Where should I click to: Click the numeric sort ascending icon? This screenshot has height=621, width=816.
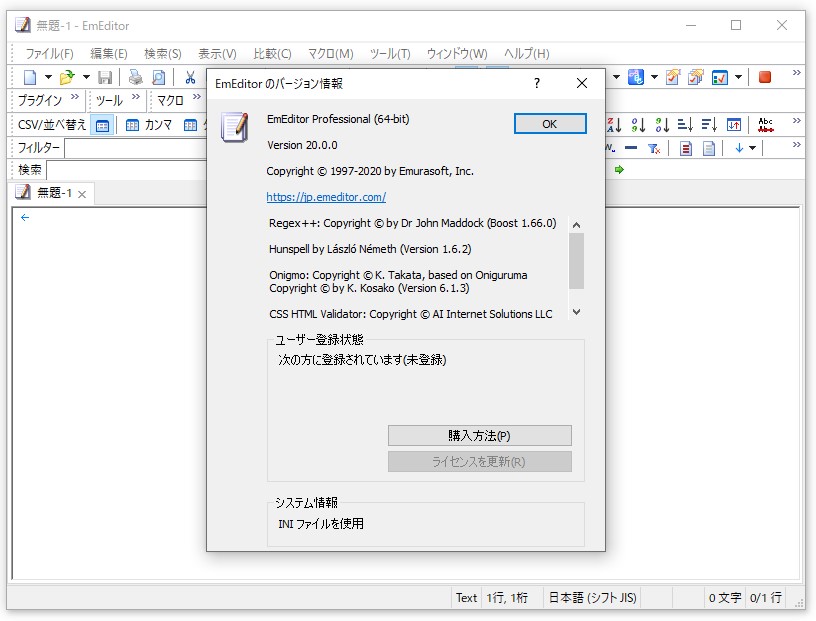pos(638,126)
